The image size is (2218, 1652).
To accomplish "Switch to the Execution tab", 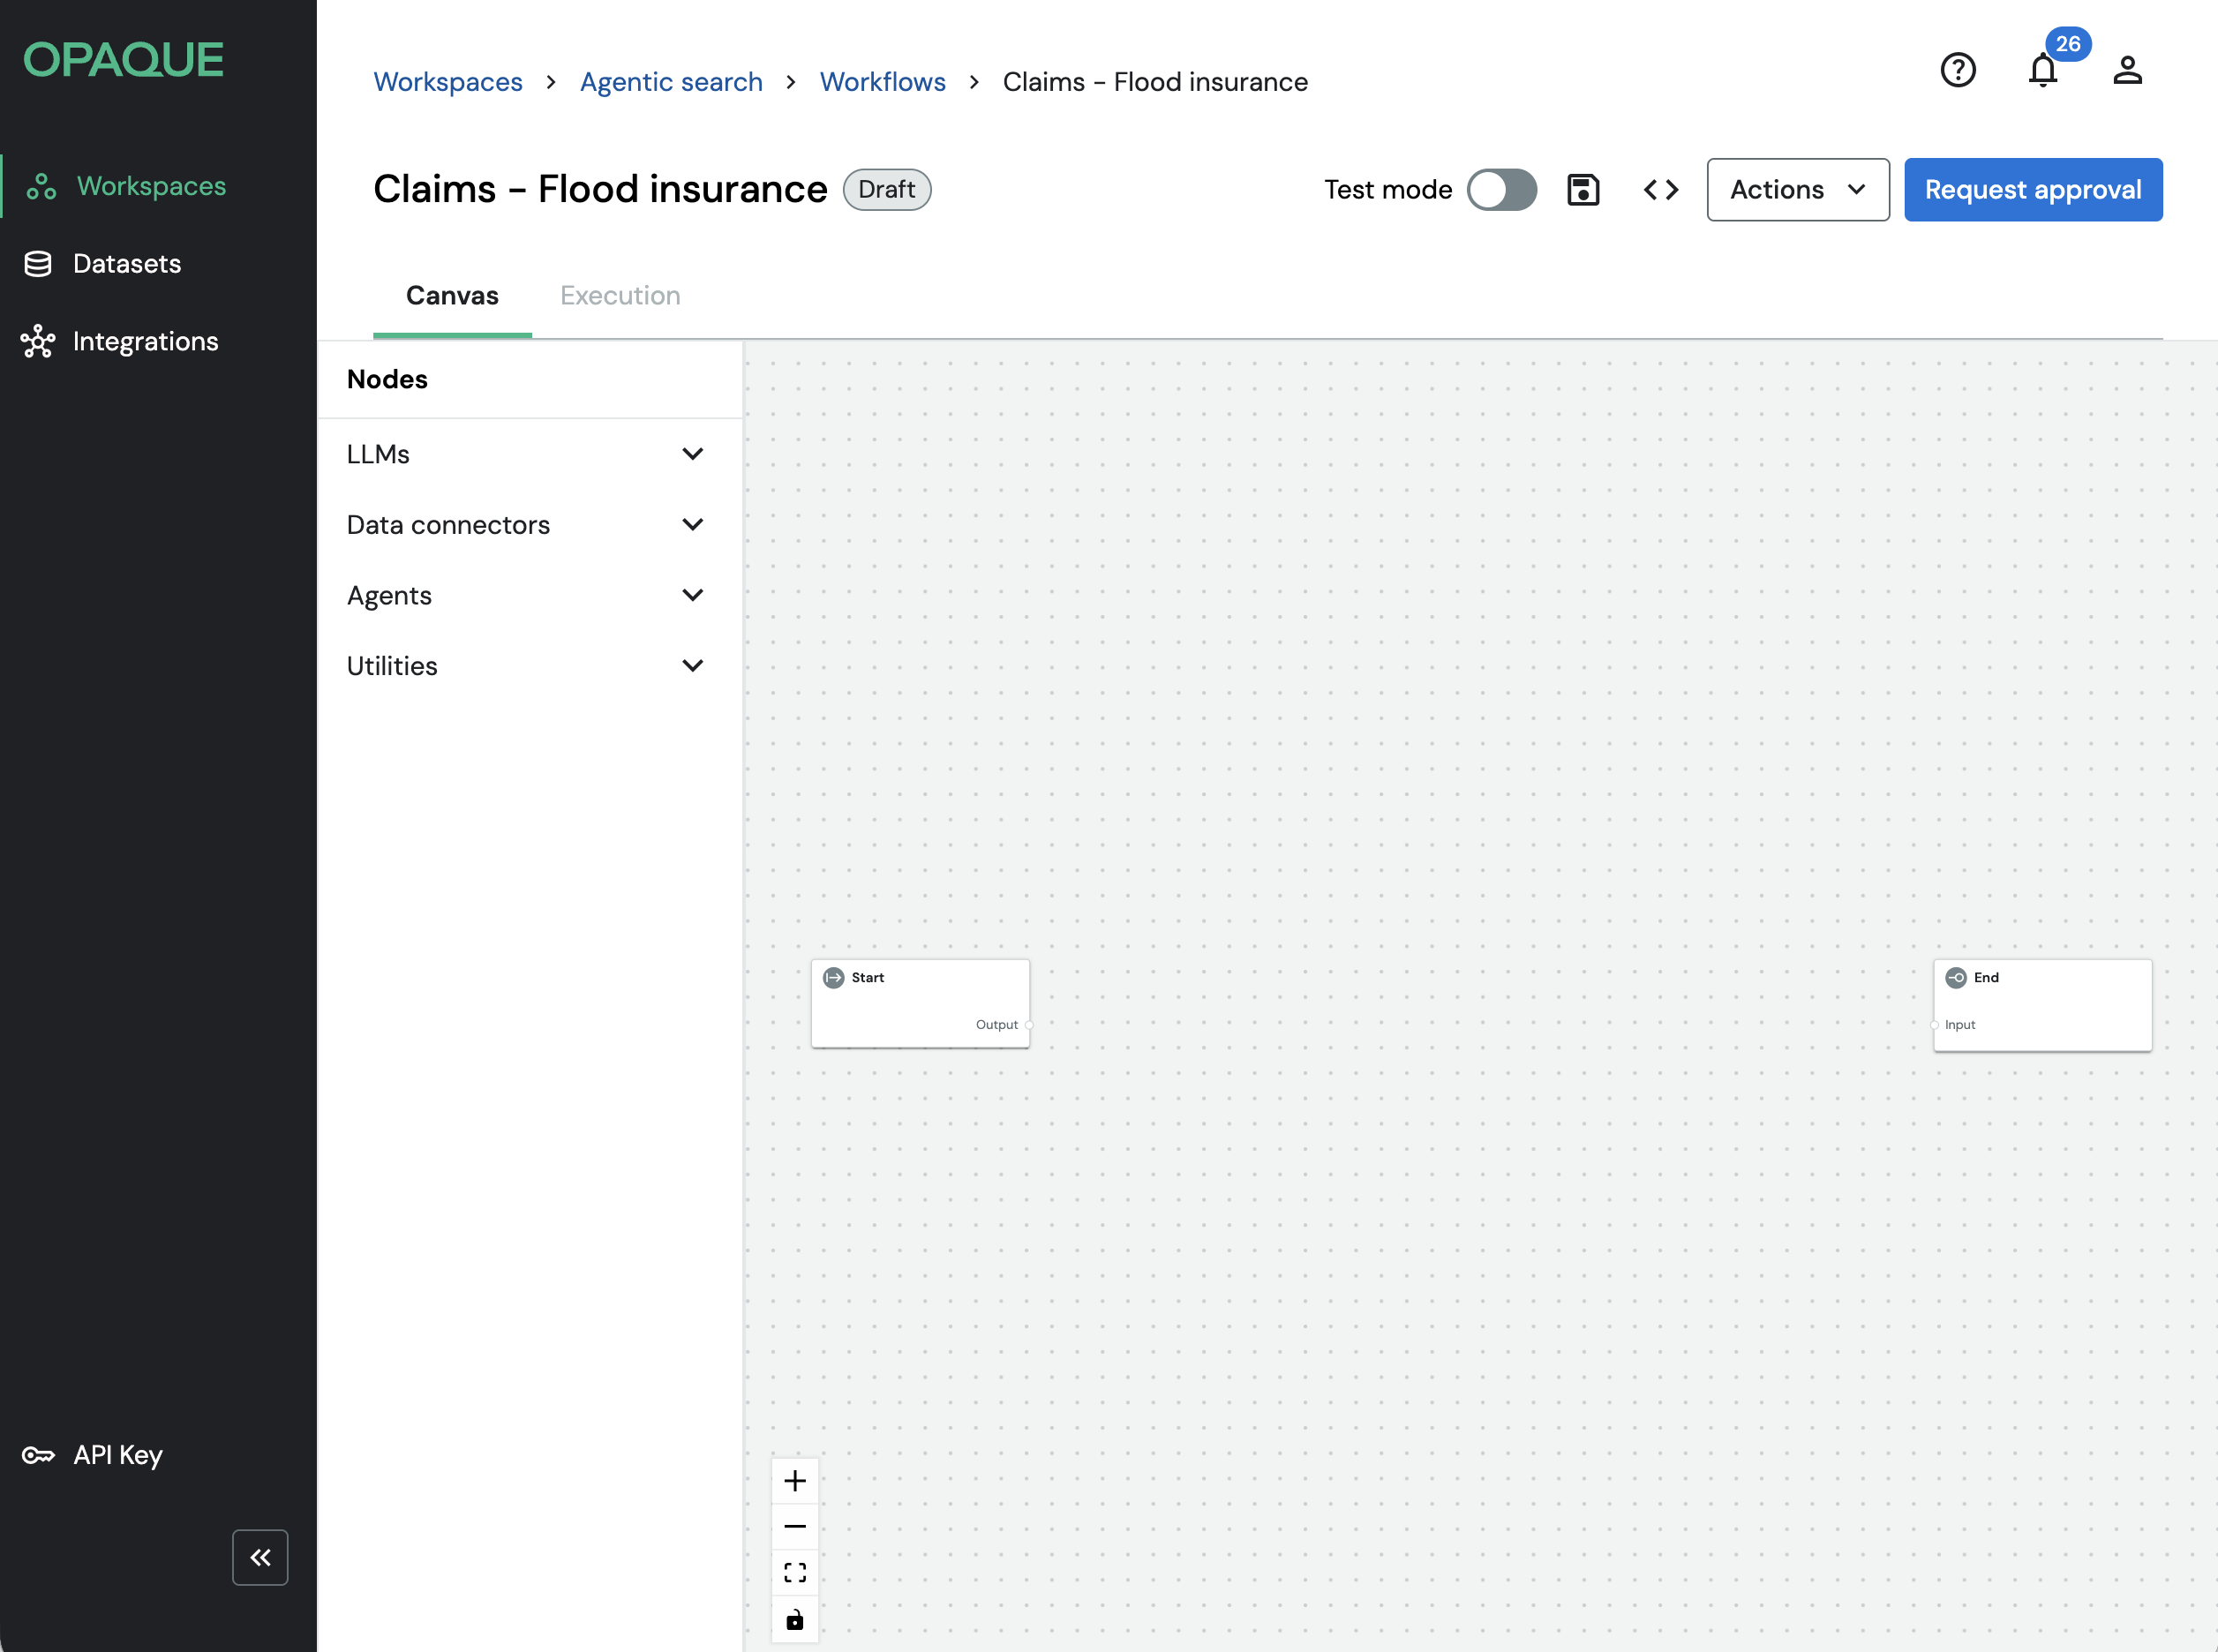I will pyautogui.click(x=620, y=296).
